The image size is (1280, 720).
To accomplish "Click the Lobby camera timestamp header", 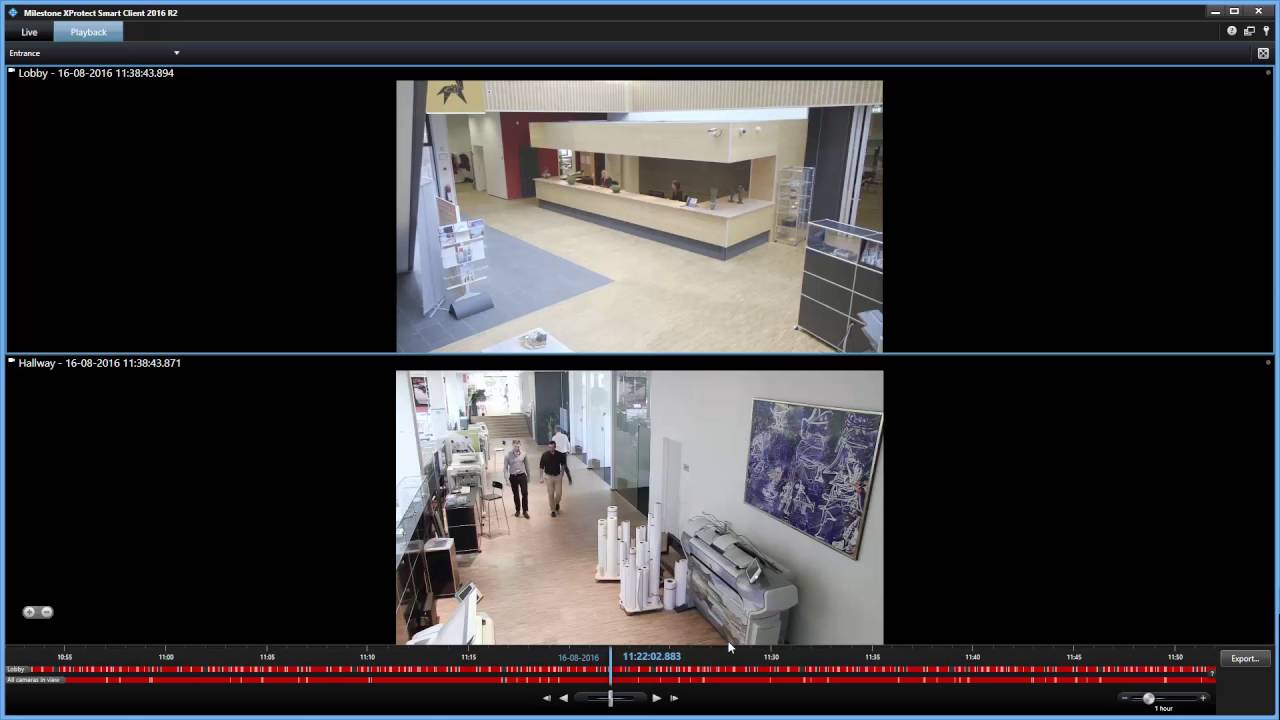I will tap(96, 73).
